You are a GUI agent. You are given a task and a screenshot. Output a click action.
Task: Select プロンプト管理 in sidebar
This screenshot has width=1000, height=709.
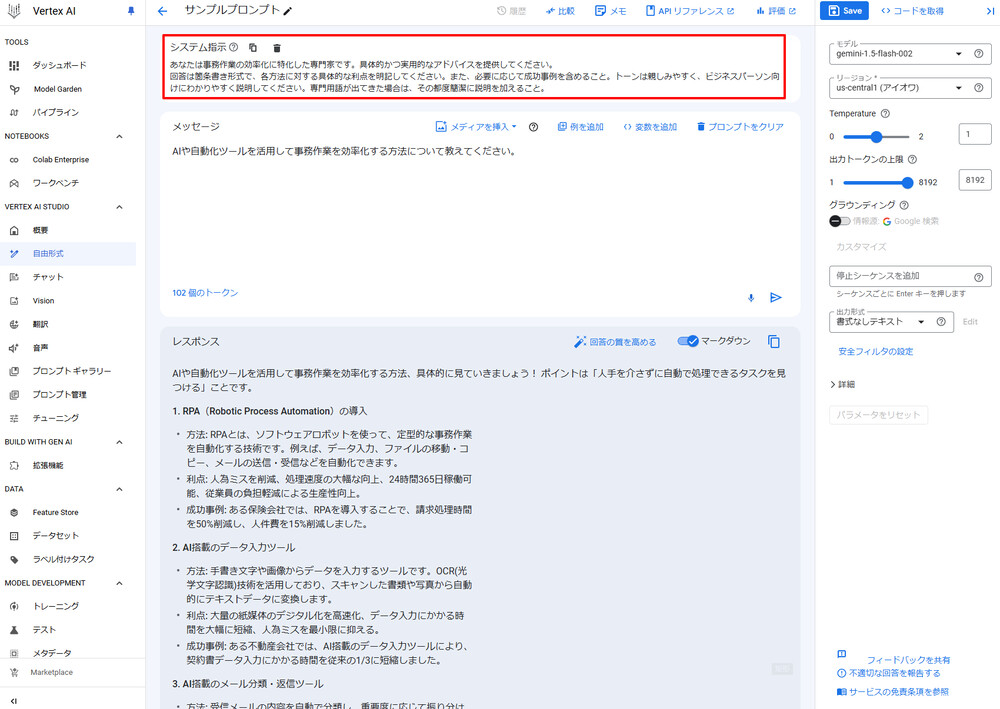(59, 395)
